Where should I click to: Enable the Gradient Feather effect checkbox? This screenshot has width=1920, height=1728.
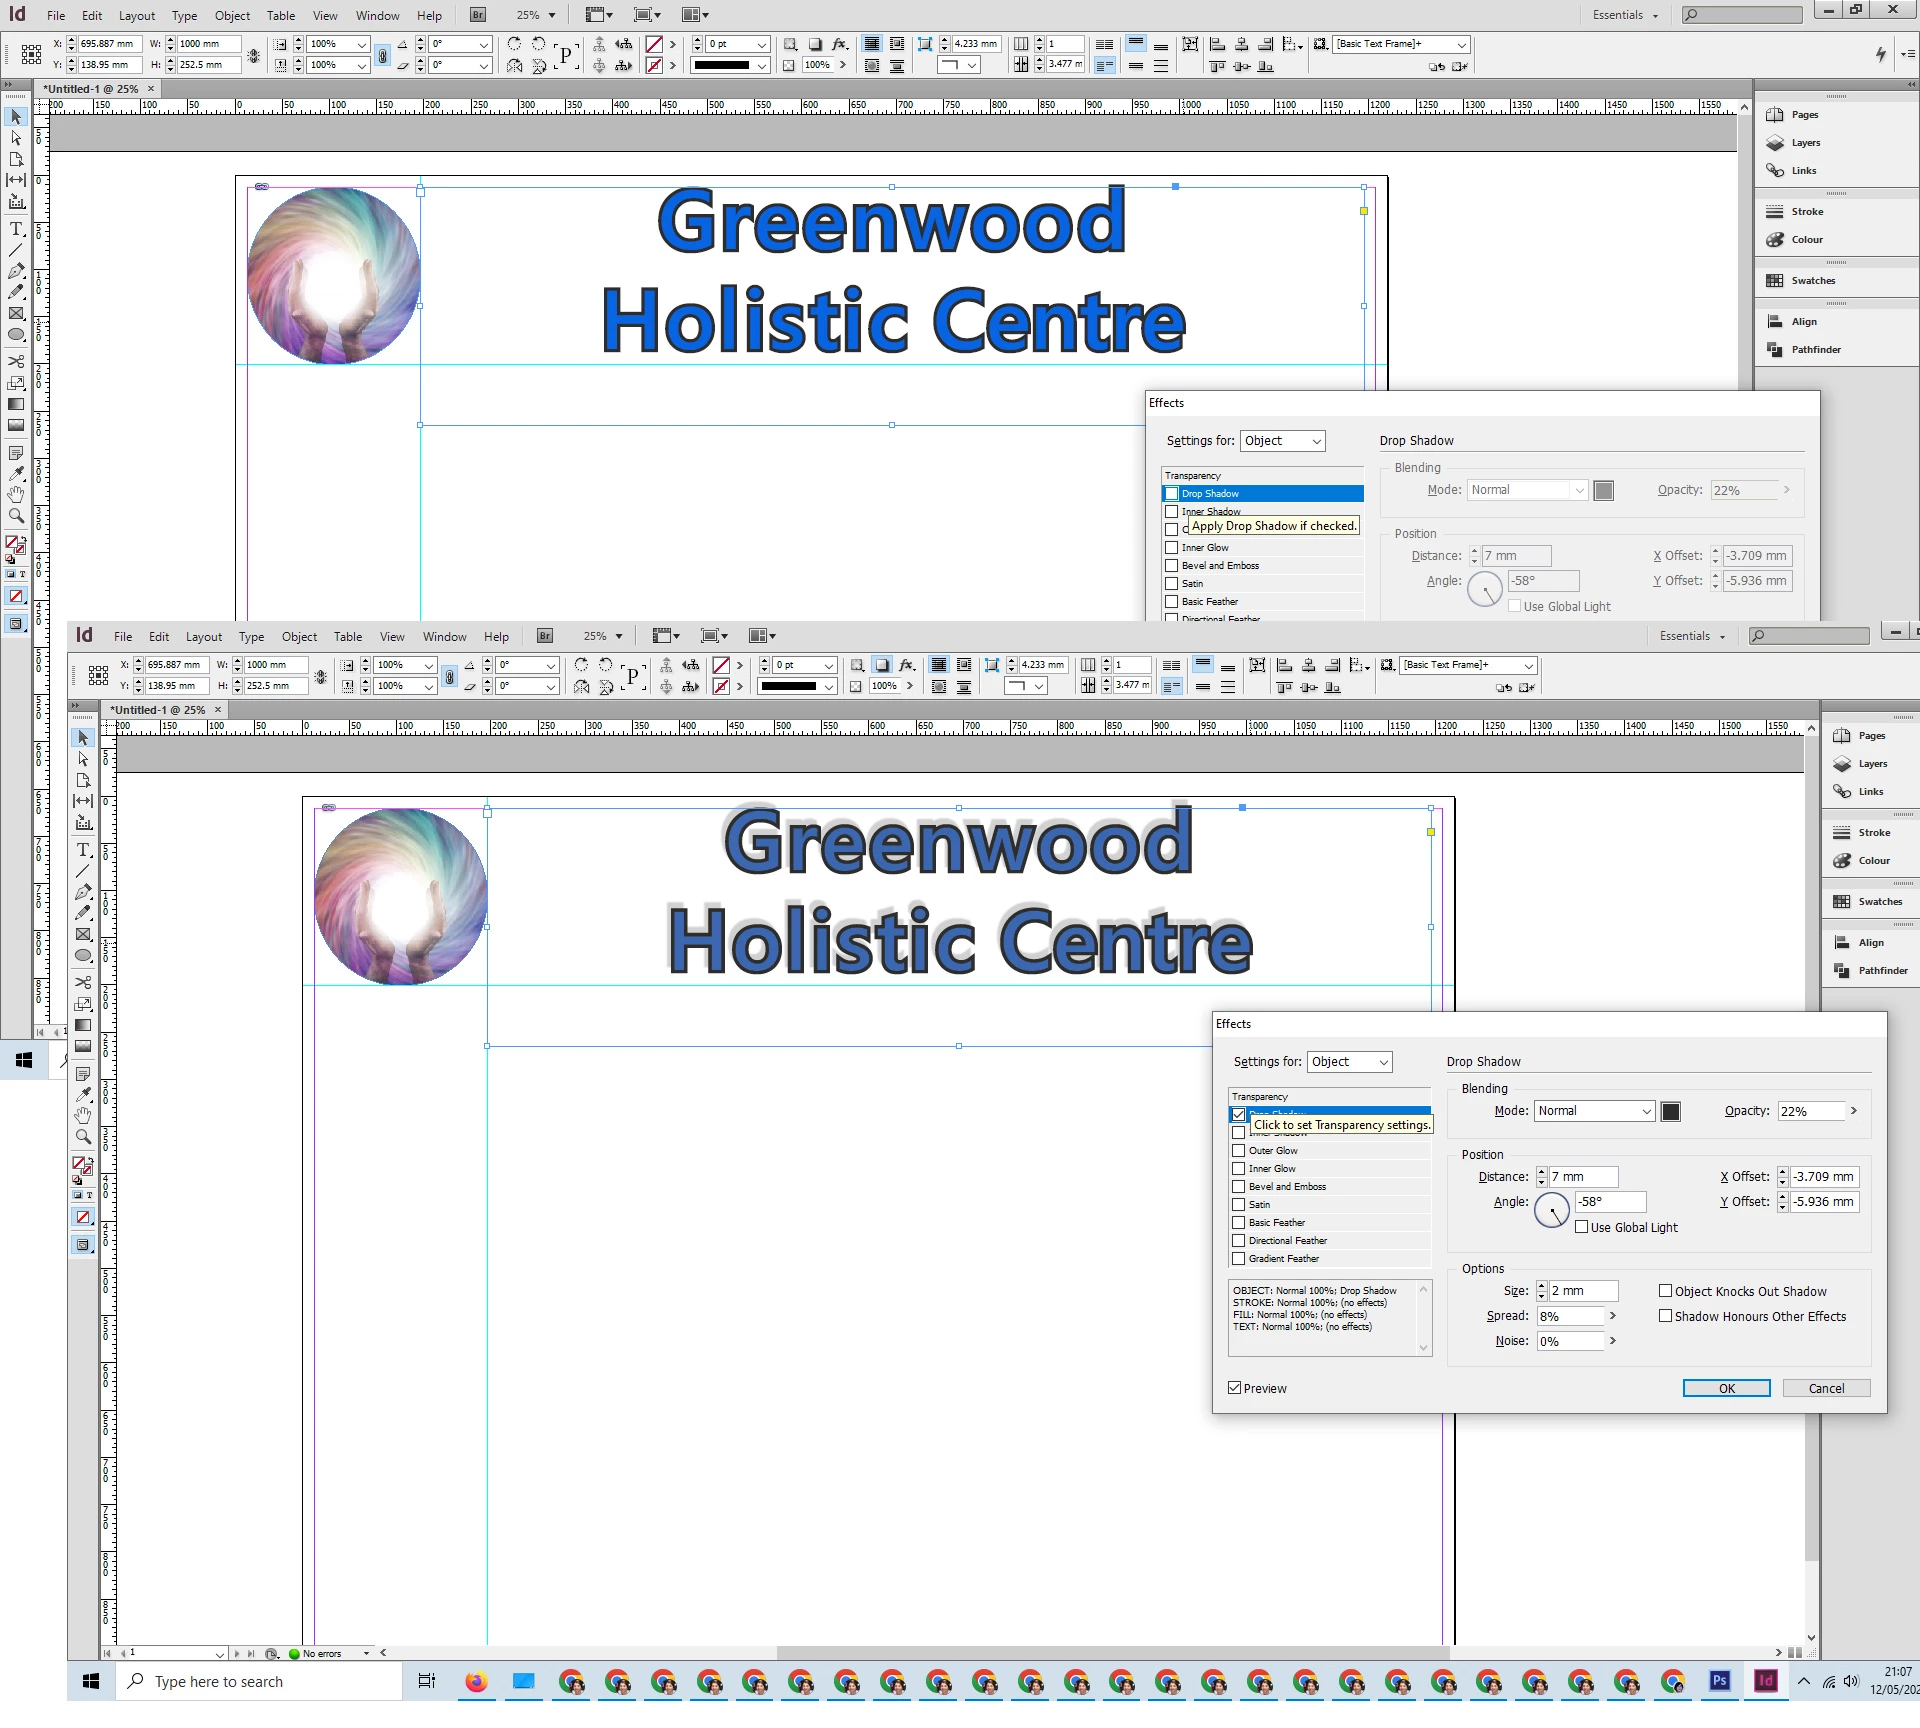tap(1239, 1258)
